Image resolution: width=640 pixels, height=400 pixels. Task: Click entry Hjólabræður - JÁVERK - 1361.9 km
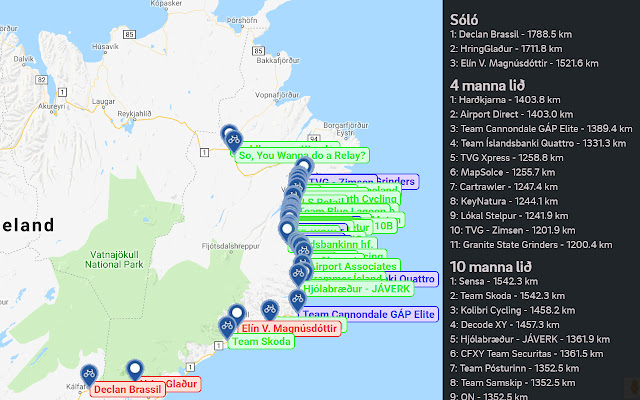(530, 339)
